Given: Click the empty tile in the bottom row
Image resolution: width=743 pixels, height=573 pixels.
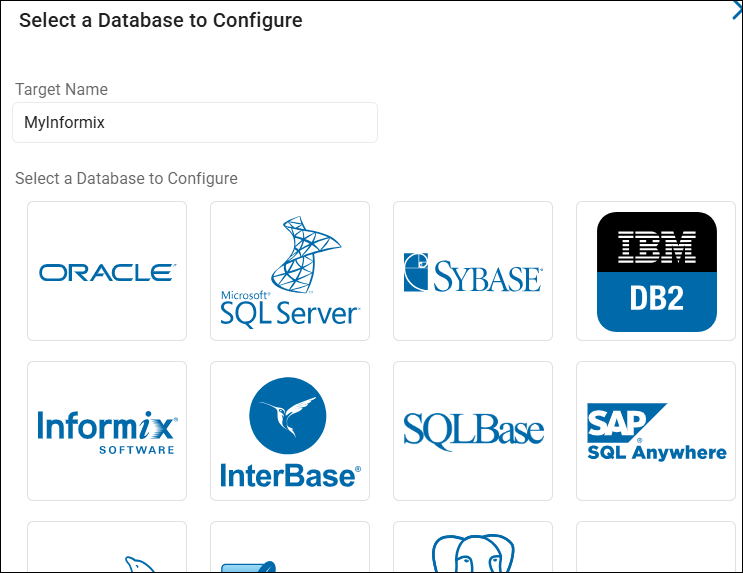Looking at the screenshot, I should (657, 548).
